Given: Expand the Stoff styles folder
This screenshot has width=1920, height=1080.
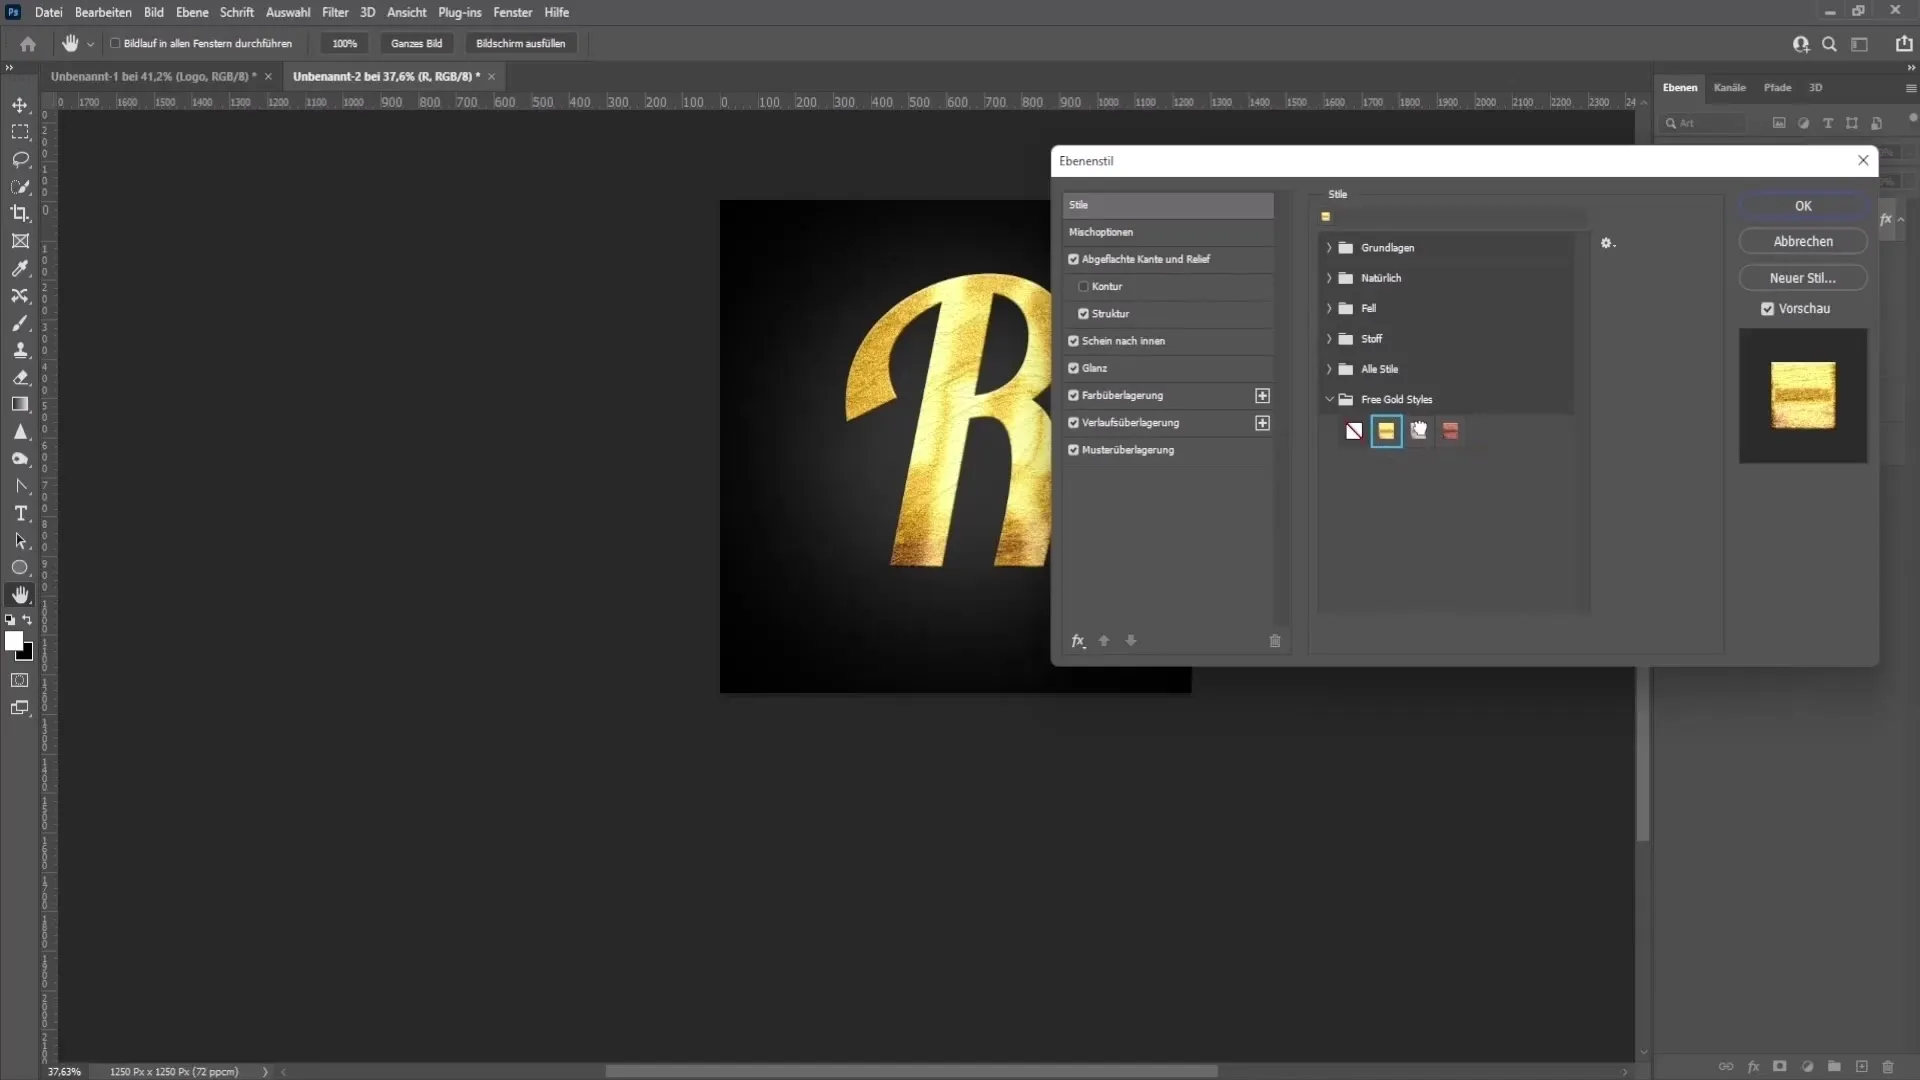Looking at the screenshot, I should [x=1329, y=339].
